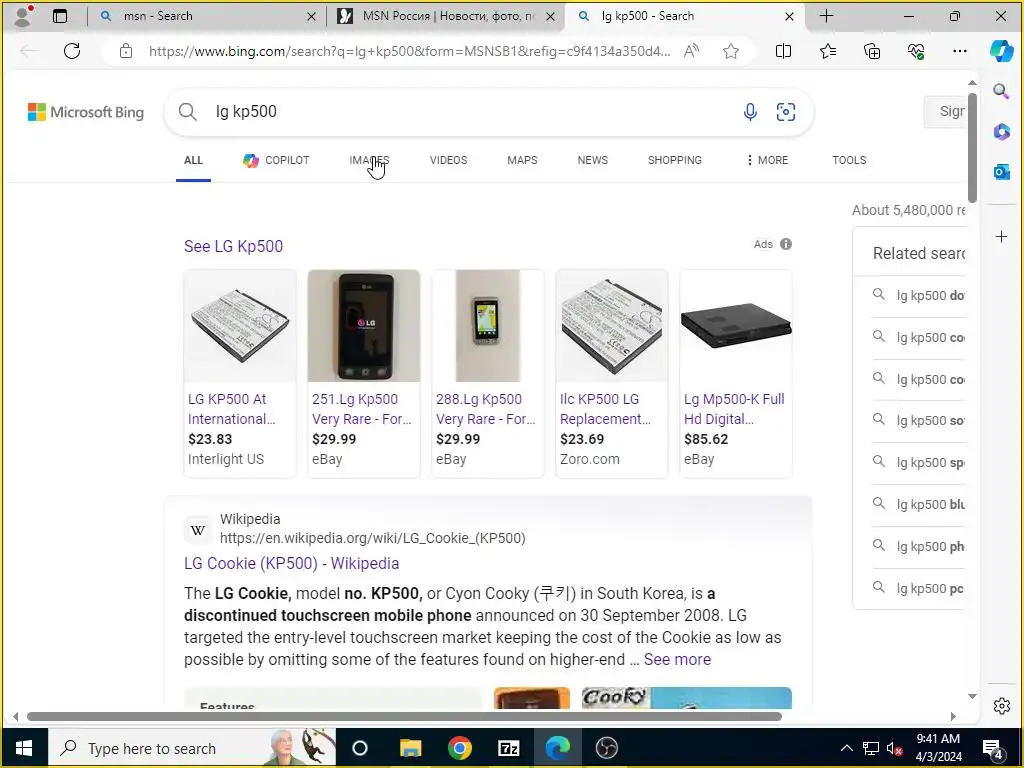Open File Explorer from taskbar
The width and height of the screenshot is (1024, 768).
[x=410, y=748]
